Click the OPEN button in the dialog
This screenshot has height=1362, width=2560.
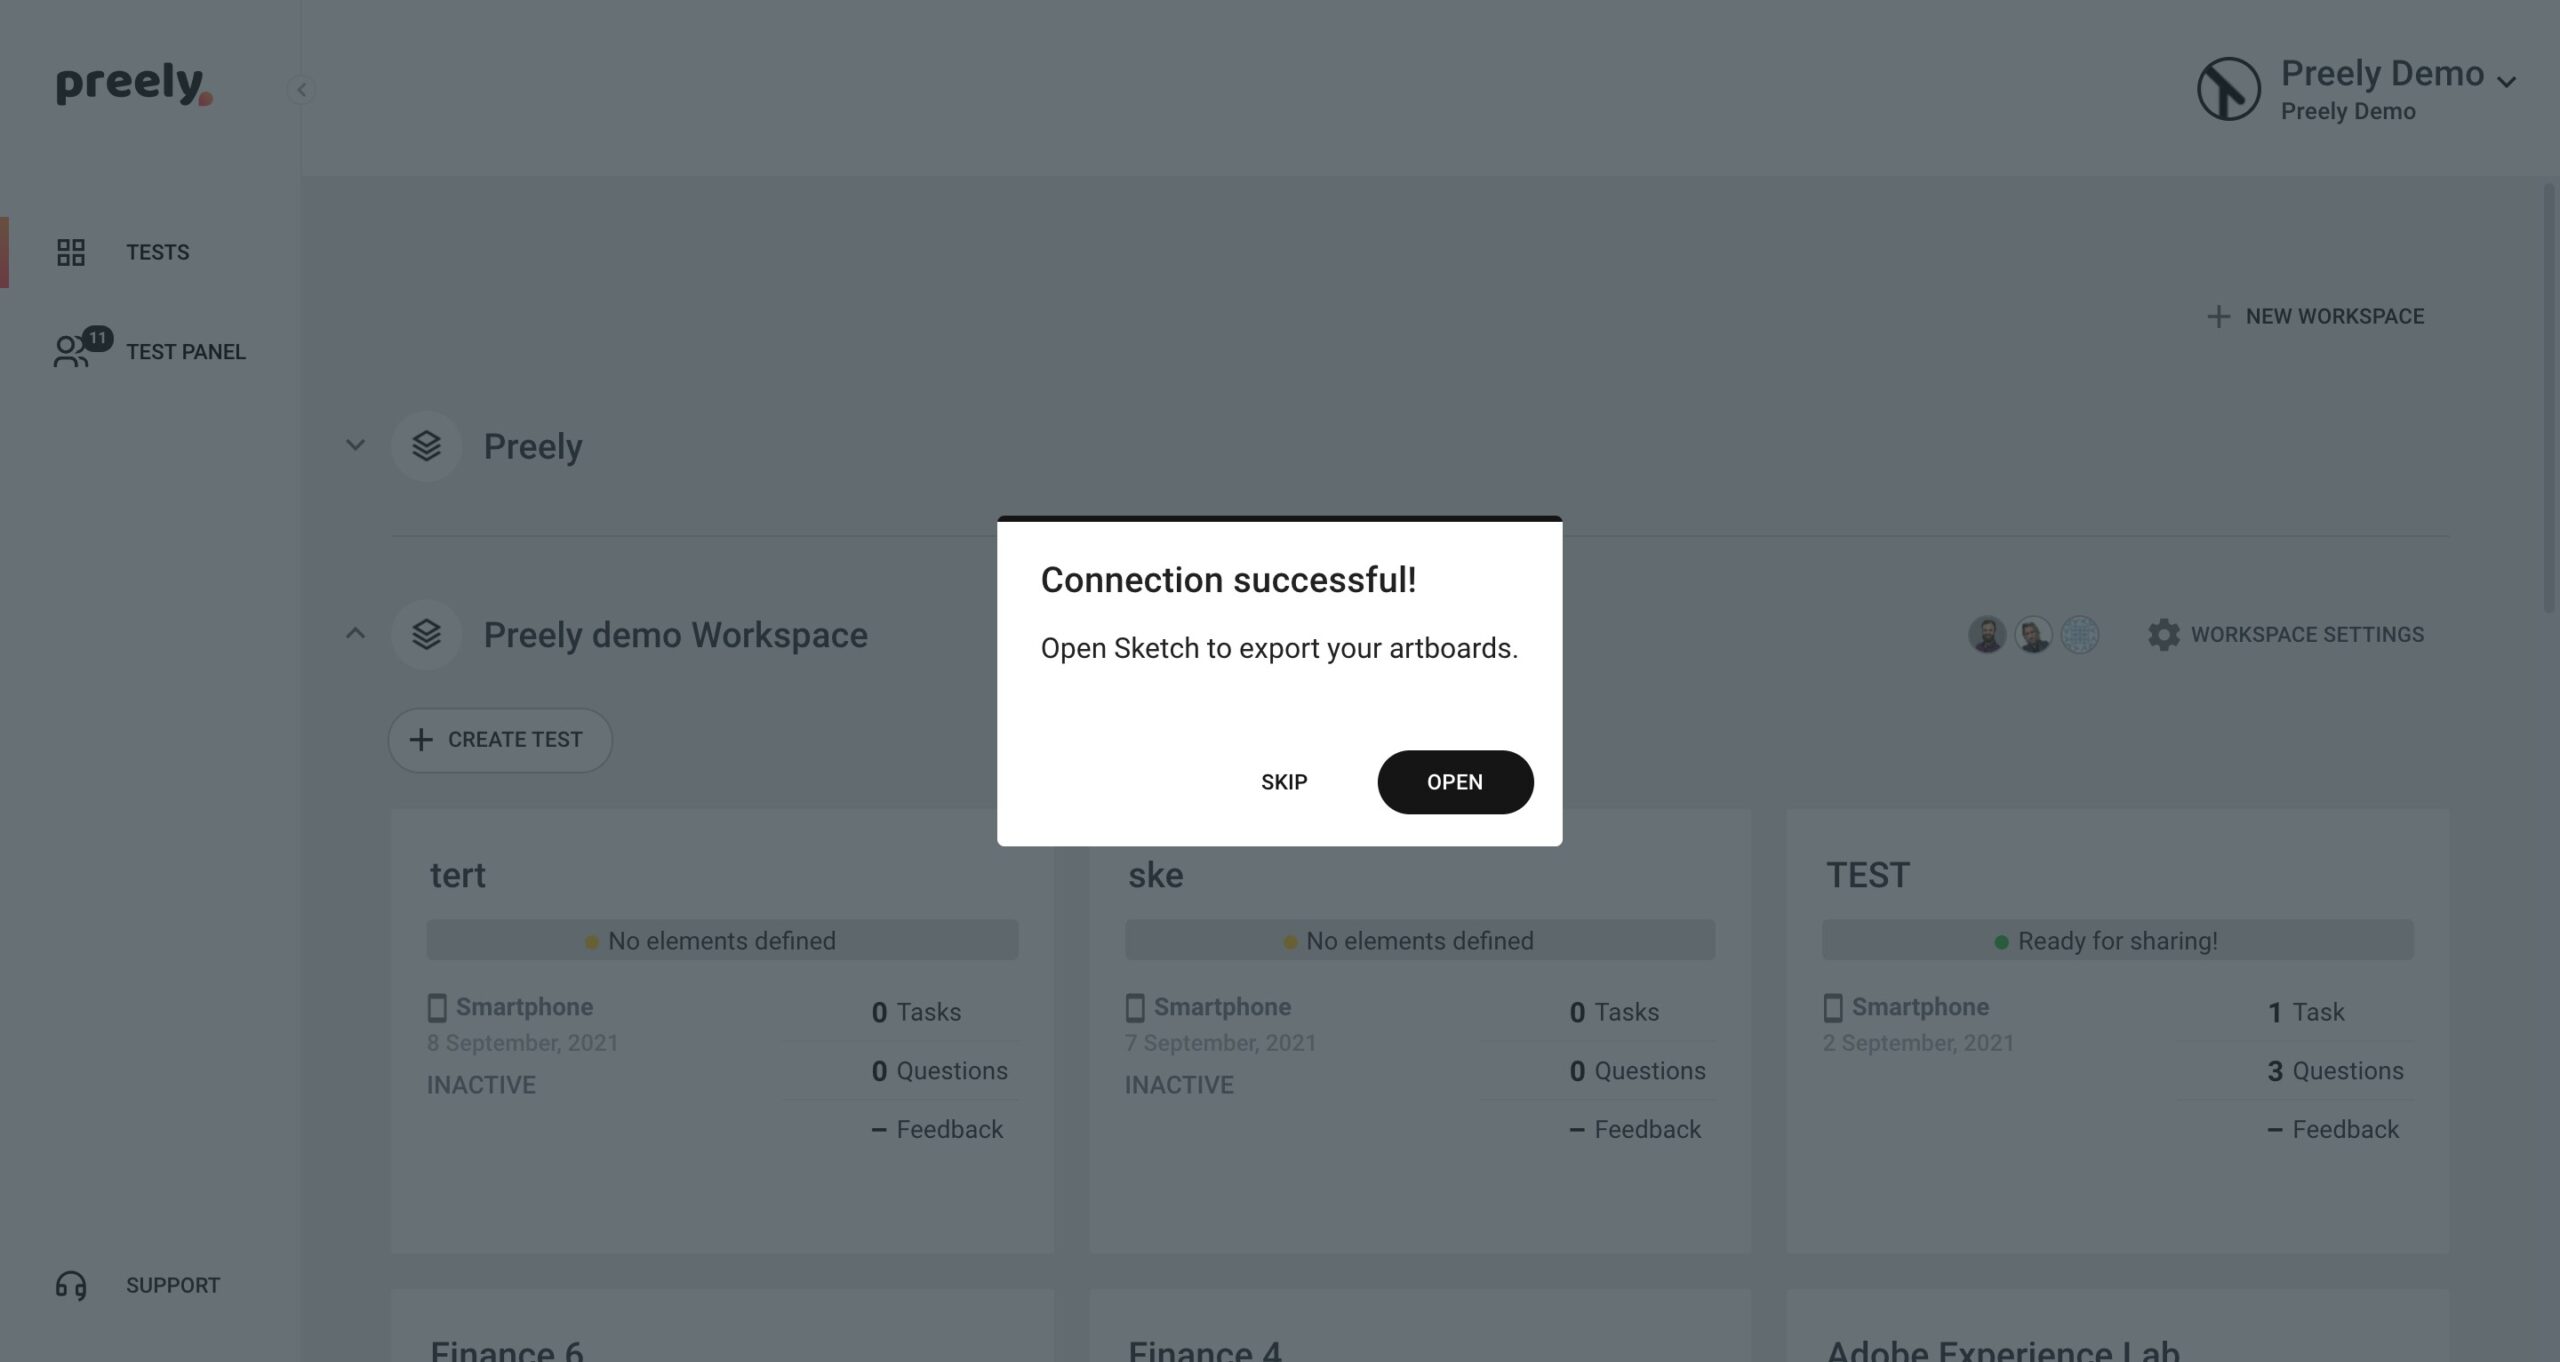click(1454, 781)
